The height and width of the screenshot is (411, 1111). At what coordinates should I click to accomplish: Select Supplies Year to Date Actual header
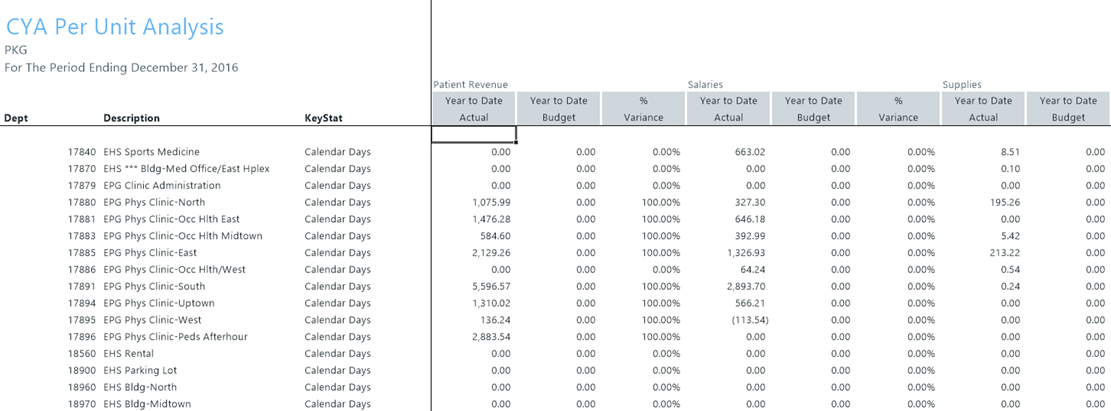tap(983, 109)
